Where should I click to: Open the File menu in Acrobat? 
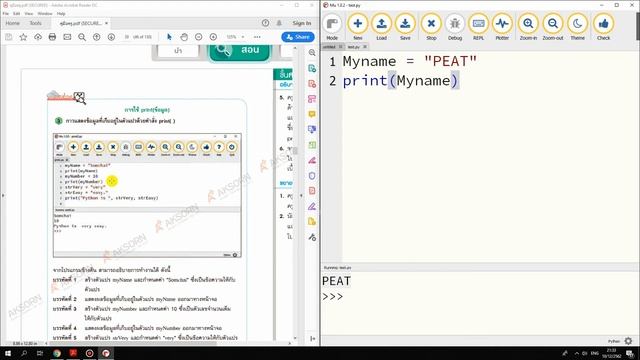pyautogui.click(x=6, y=13)
